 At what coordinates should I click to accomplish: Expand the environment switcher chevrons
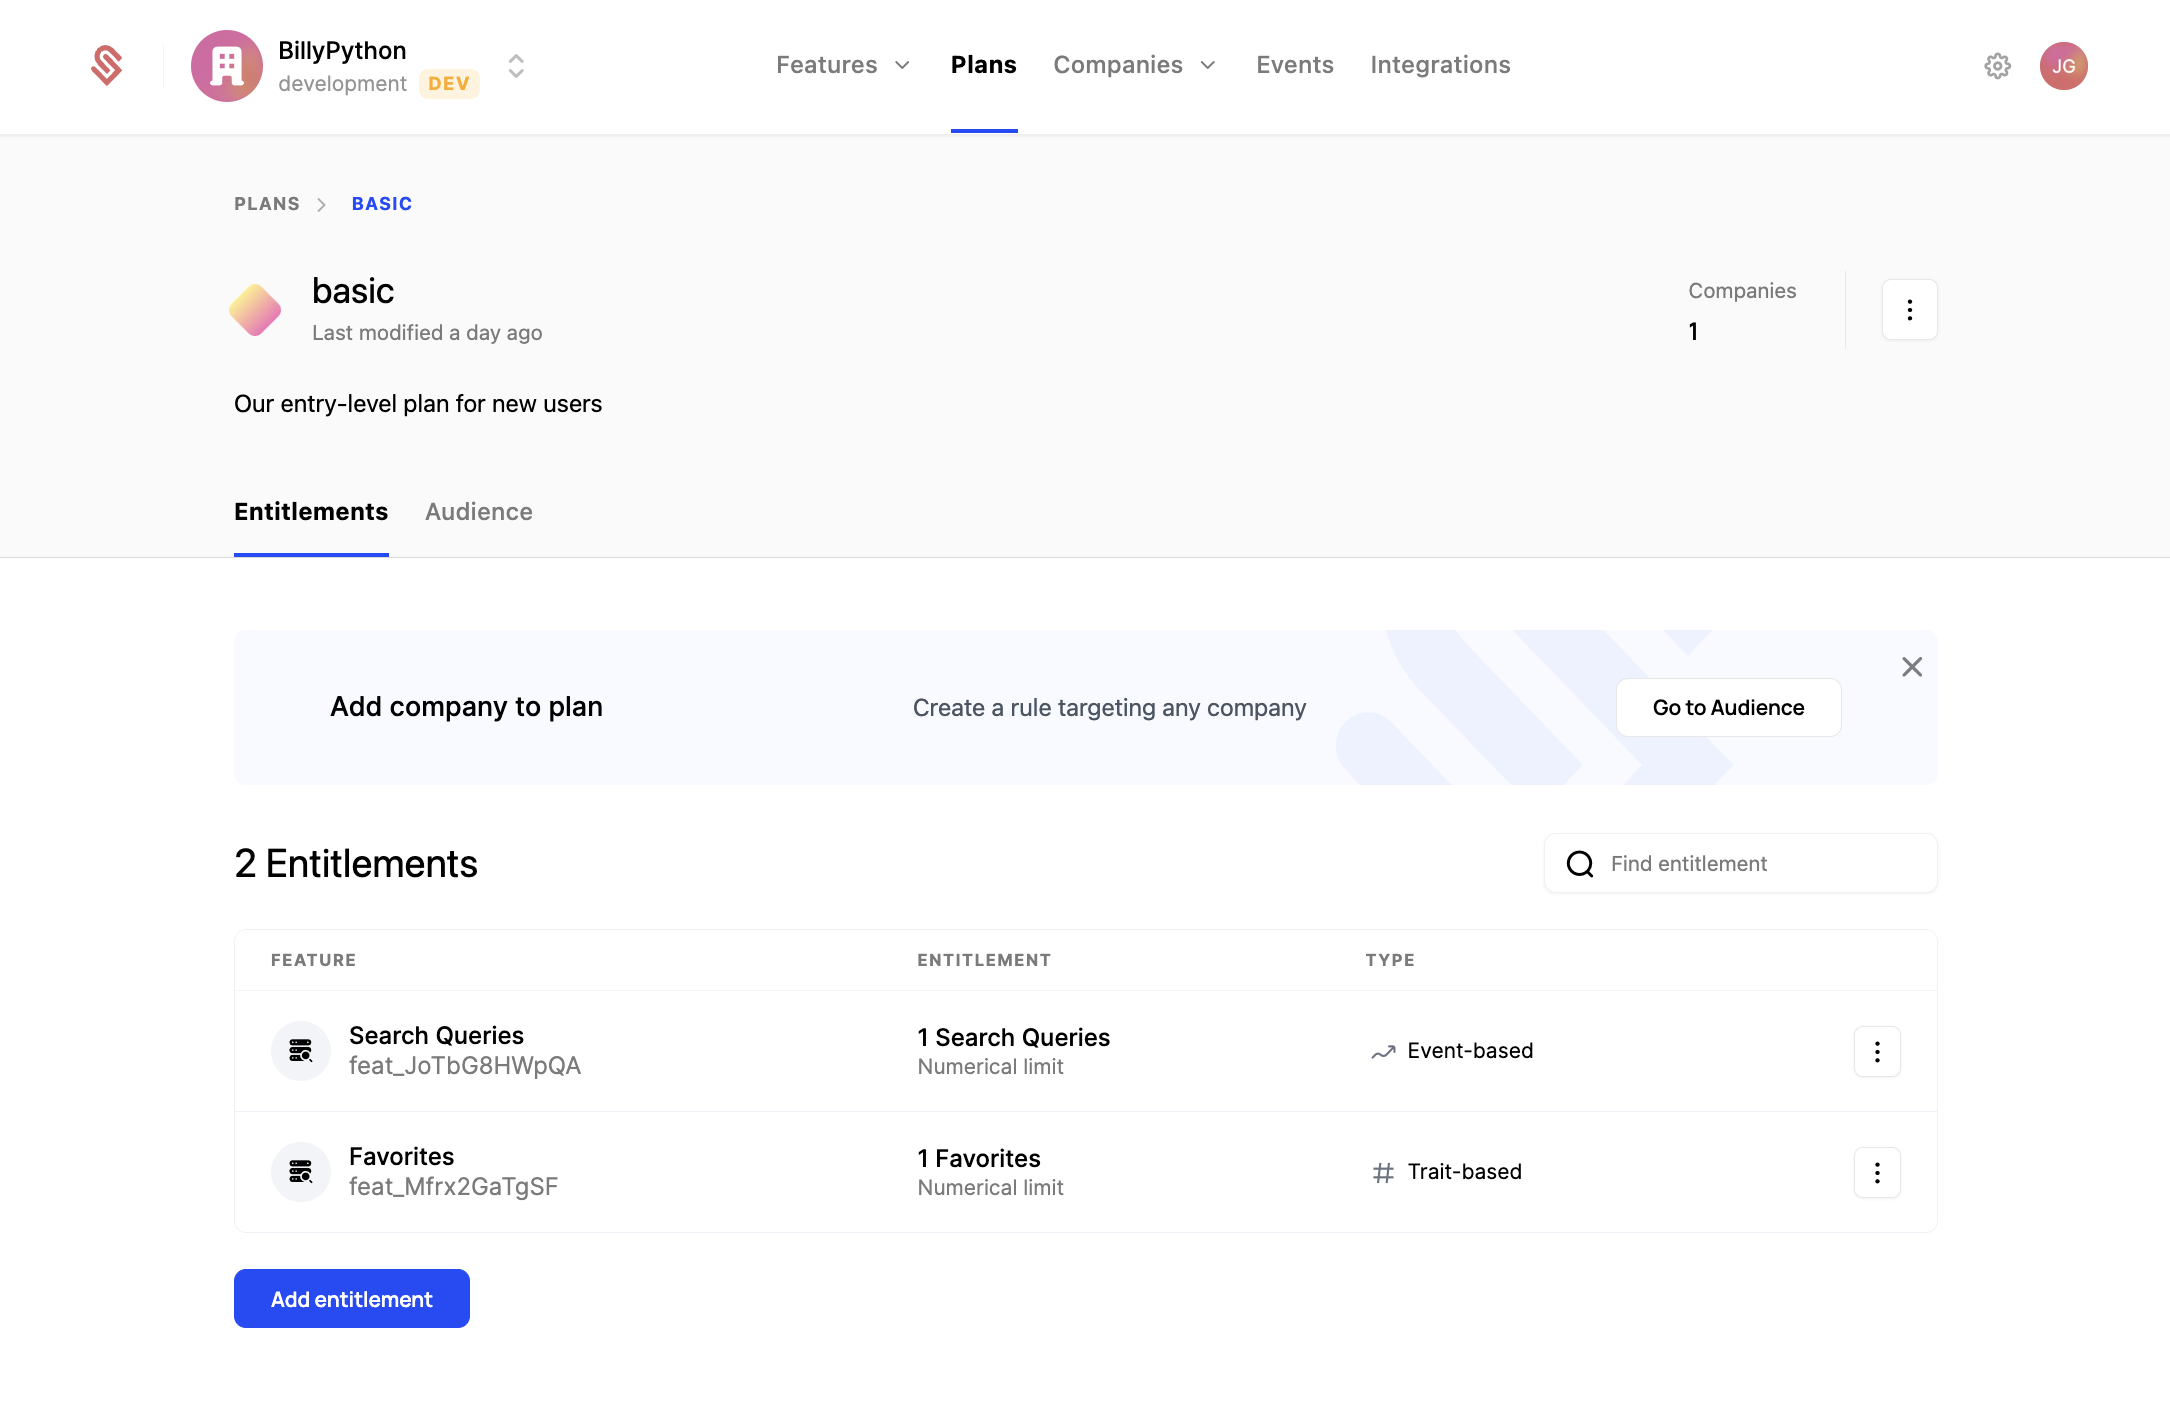[516, 66]
